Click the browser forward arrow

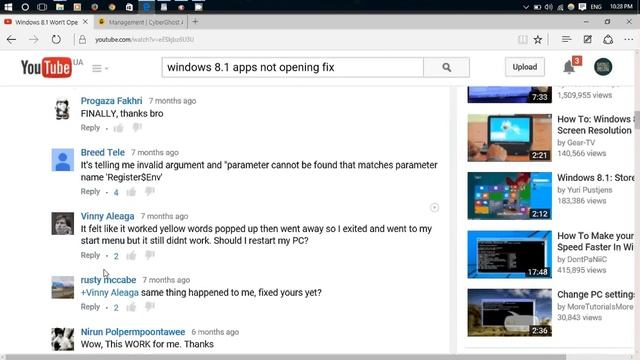click(x=33, y=40)
